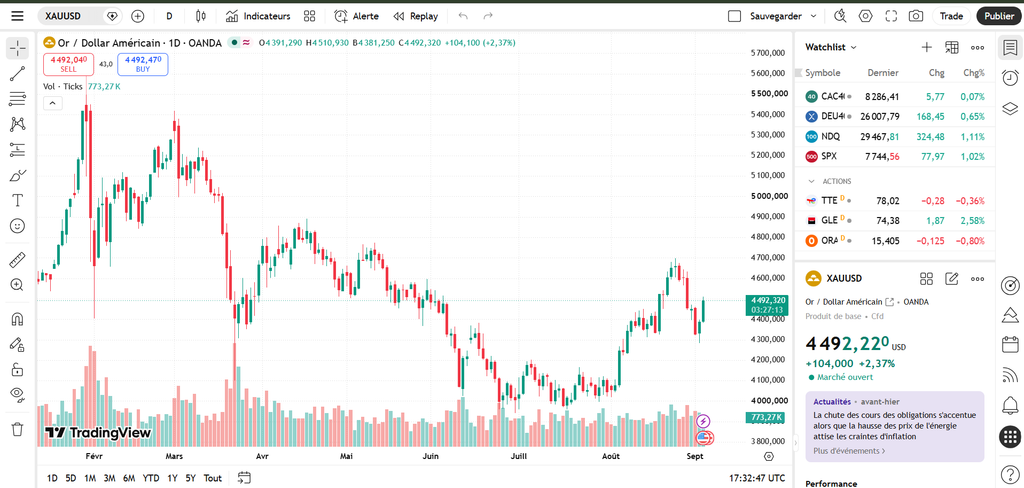Open the go to date calendar icon
The width and height of the screenshot is (1024, 488).
[x=244, y=478]
